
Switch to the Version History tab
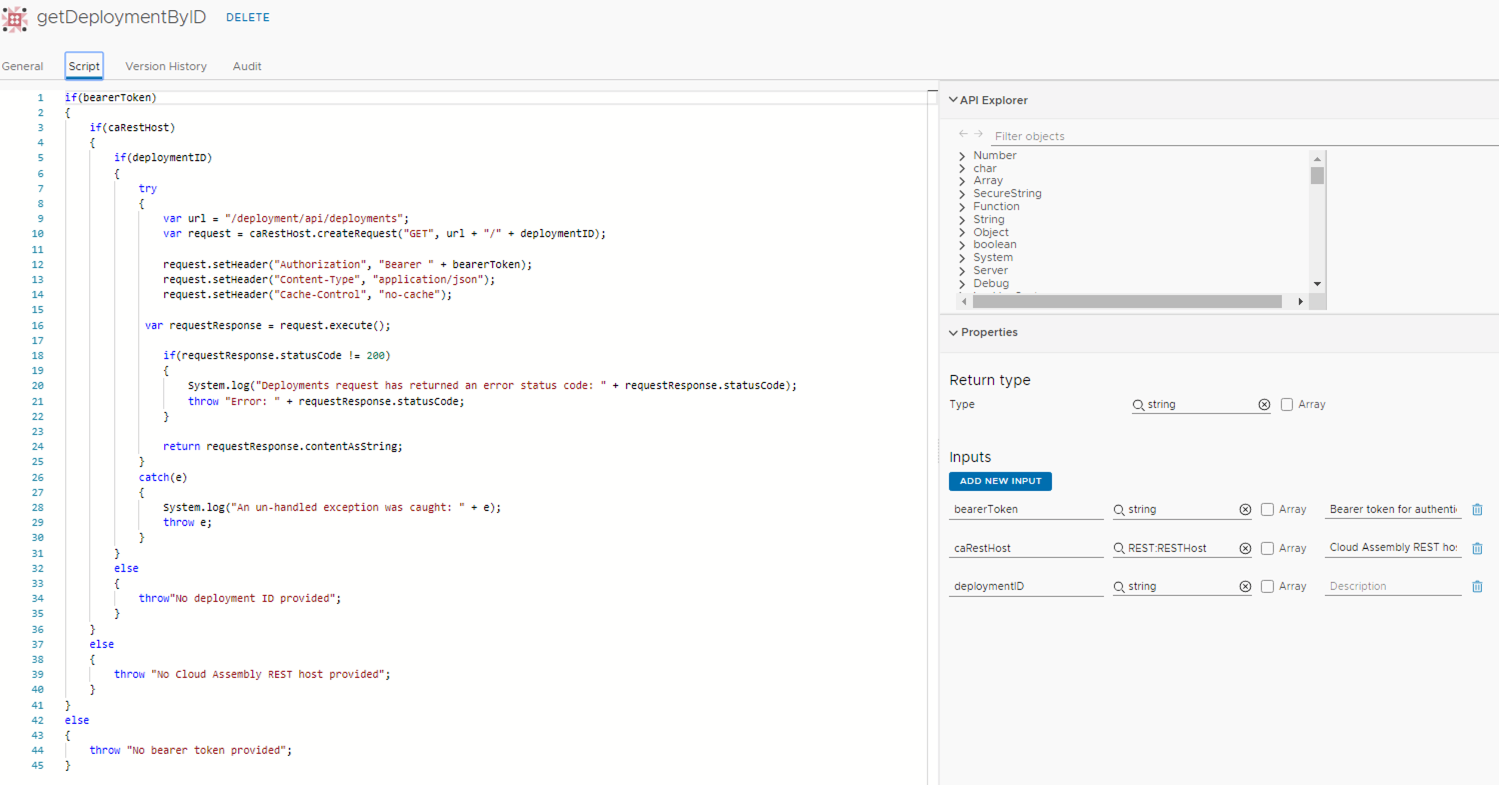166,66
